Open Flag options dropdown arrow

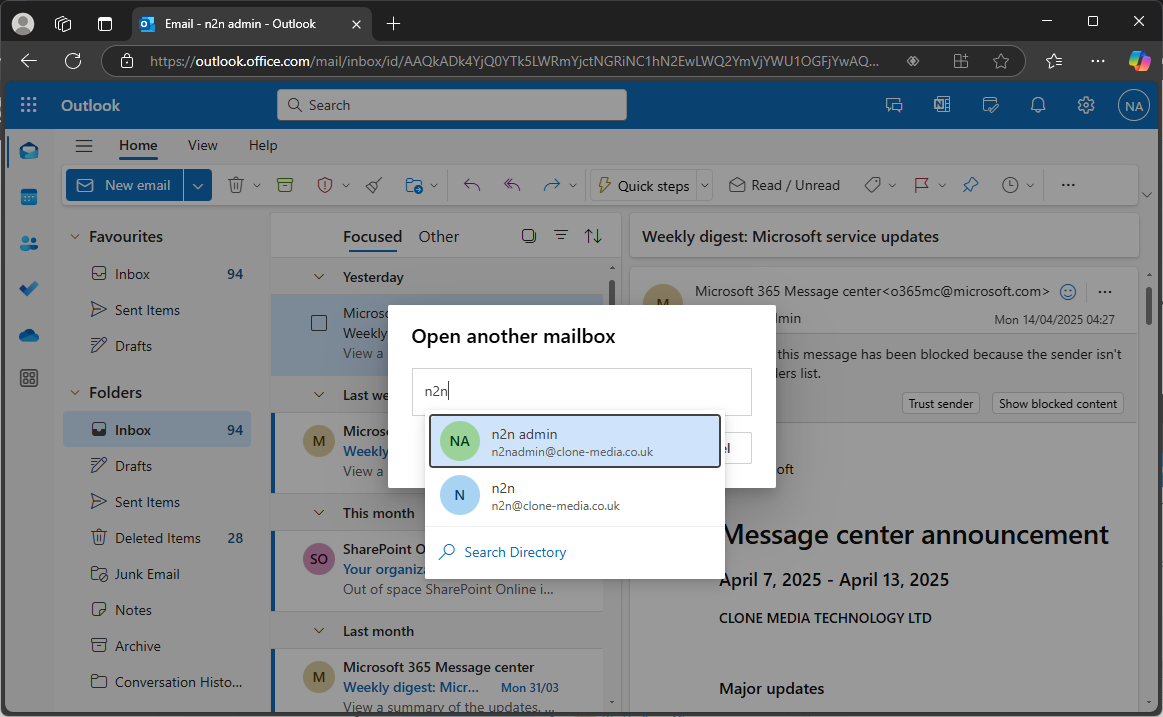(942, 185)
